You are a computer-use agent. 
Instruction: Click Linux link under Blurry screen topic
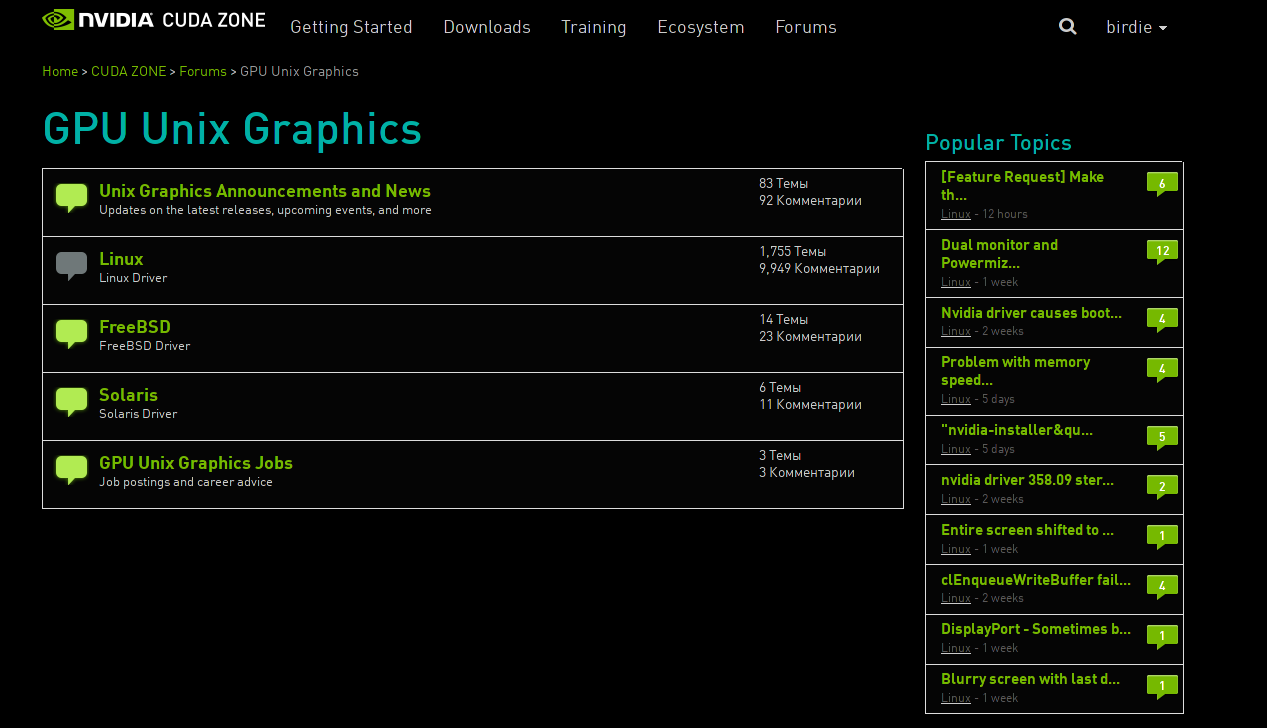point(956,698)
